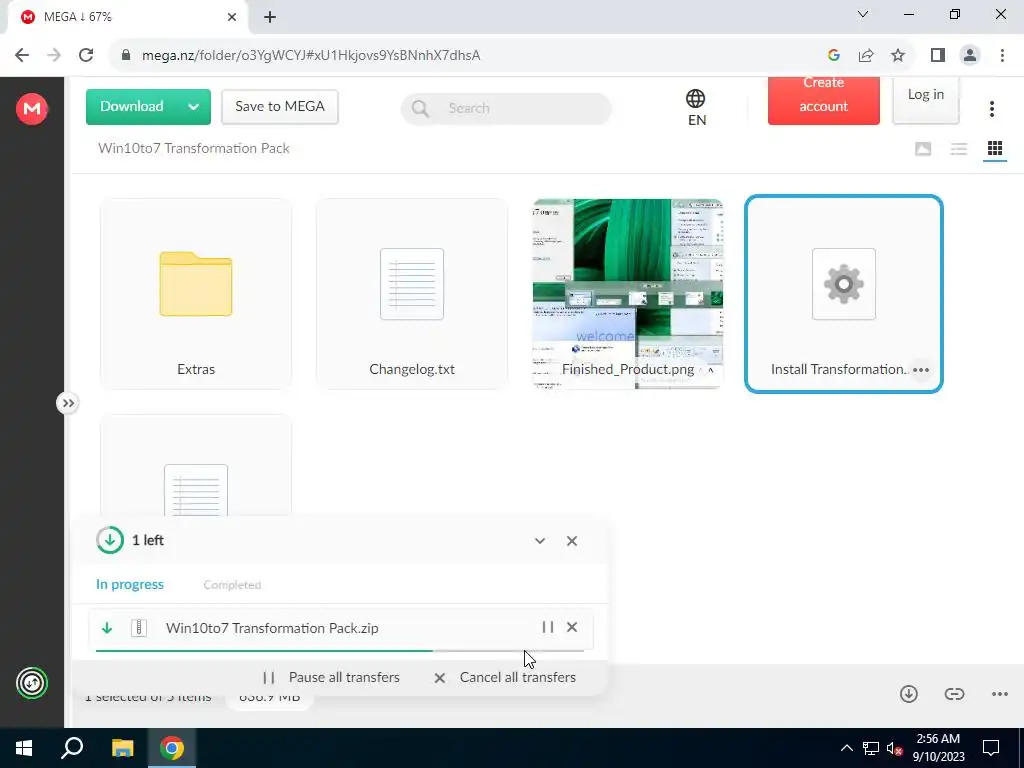Screen dimensions: 1024x768
Task: Focus the Search input field
Action: pos(506,108)
